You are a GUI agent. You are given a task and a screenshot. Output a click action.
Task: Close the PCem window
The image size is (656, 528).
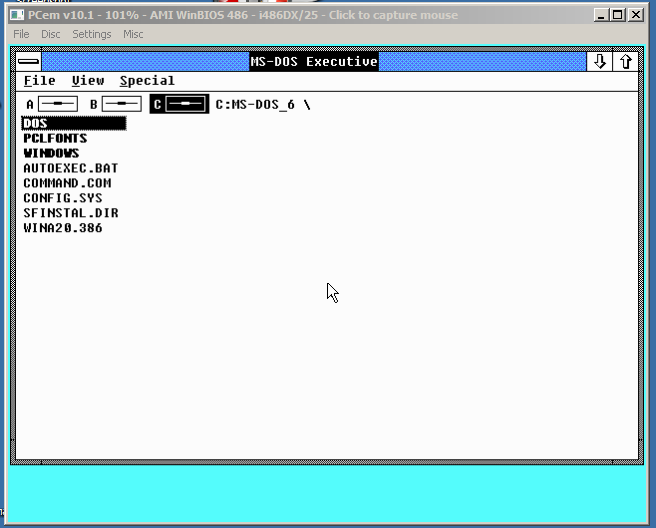coord(636,15)
